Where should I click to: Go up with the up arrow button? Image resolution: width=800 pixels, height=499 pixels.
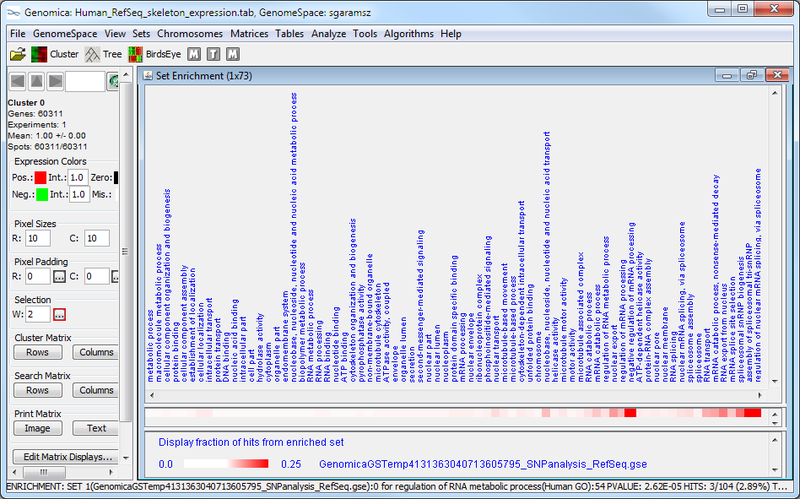point(36,81)
